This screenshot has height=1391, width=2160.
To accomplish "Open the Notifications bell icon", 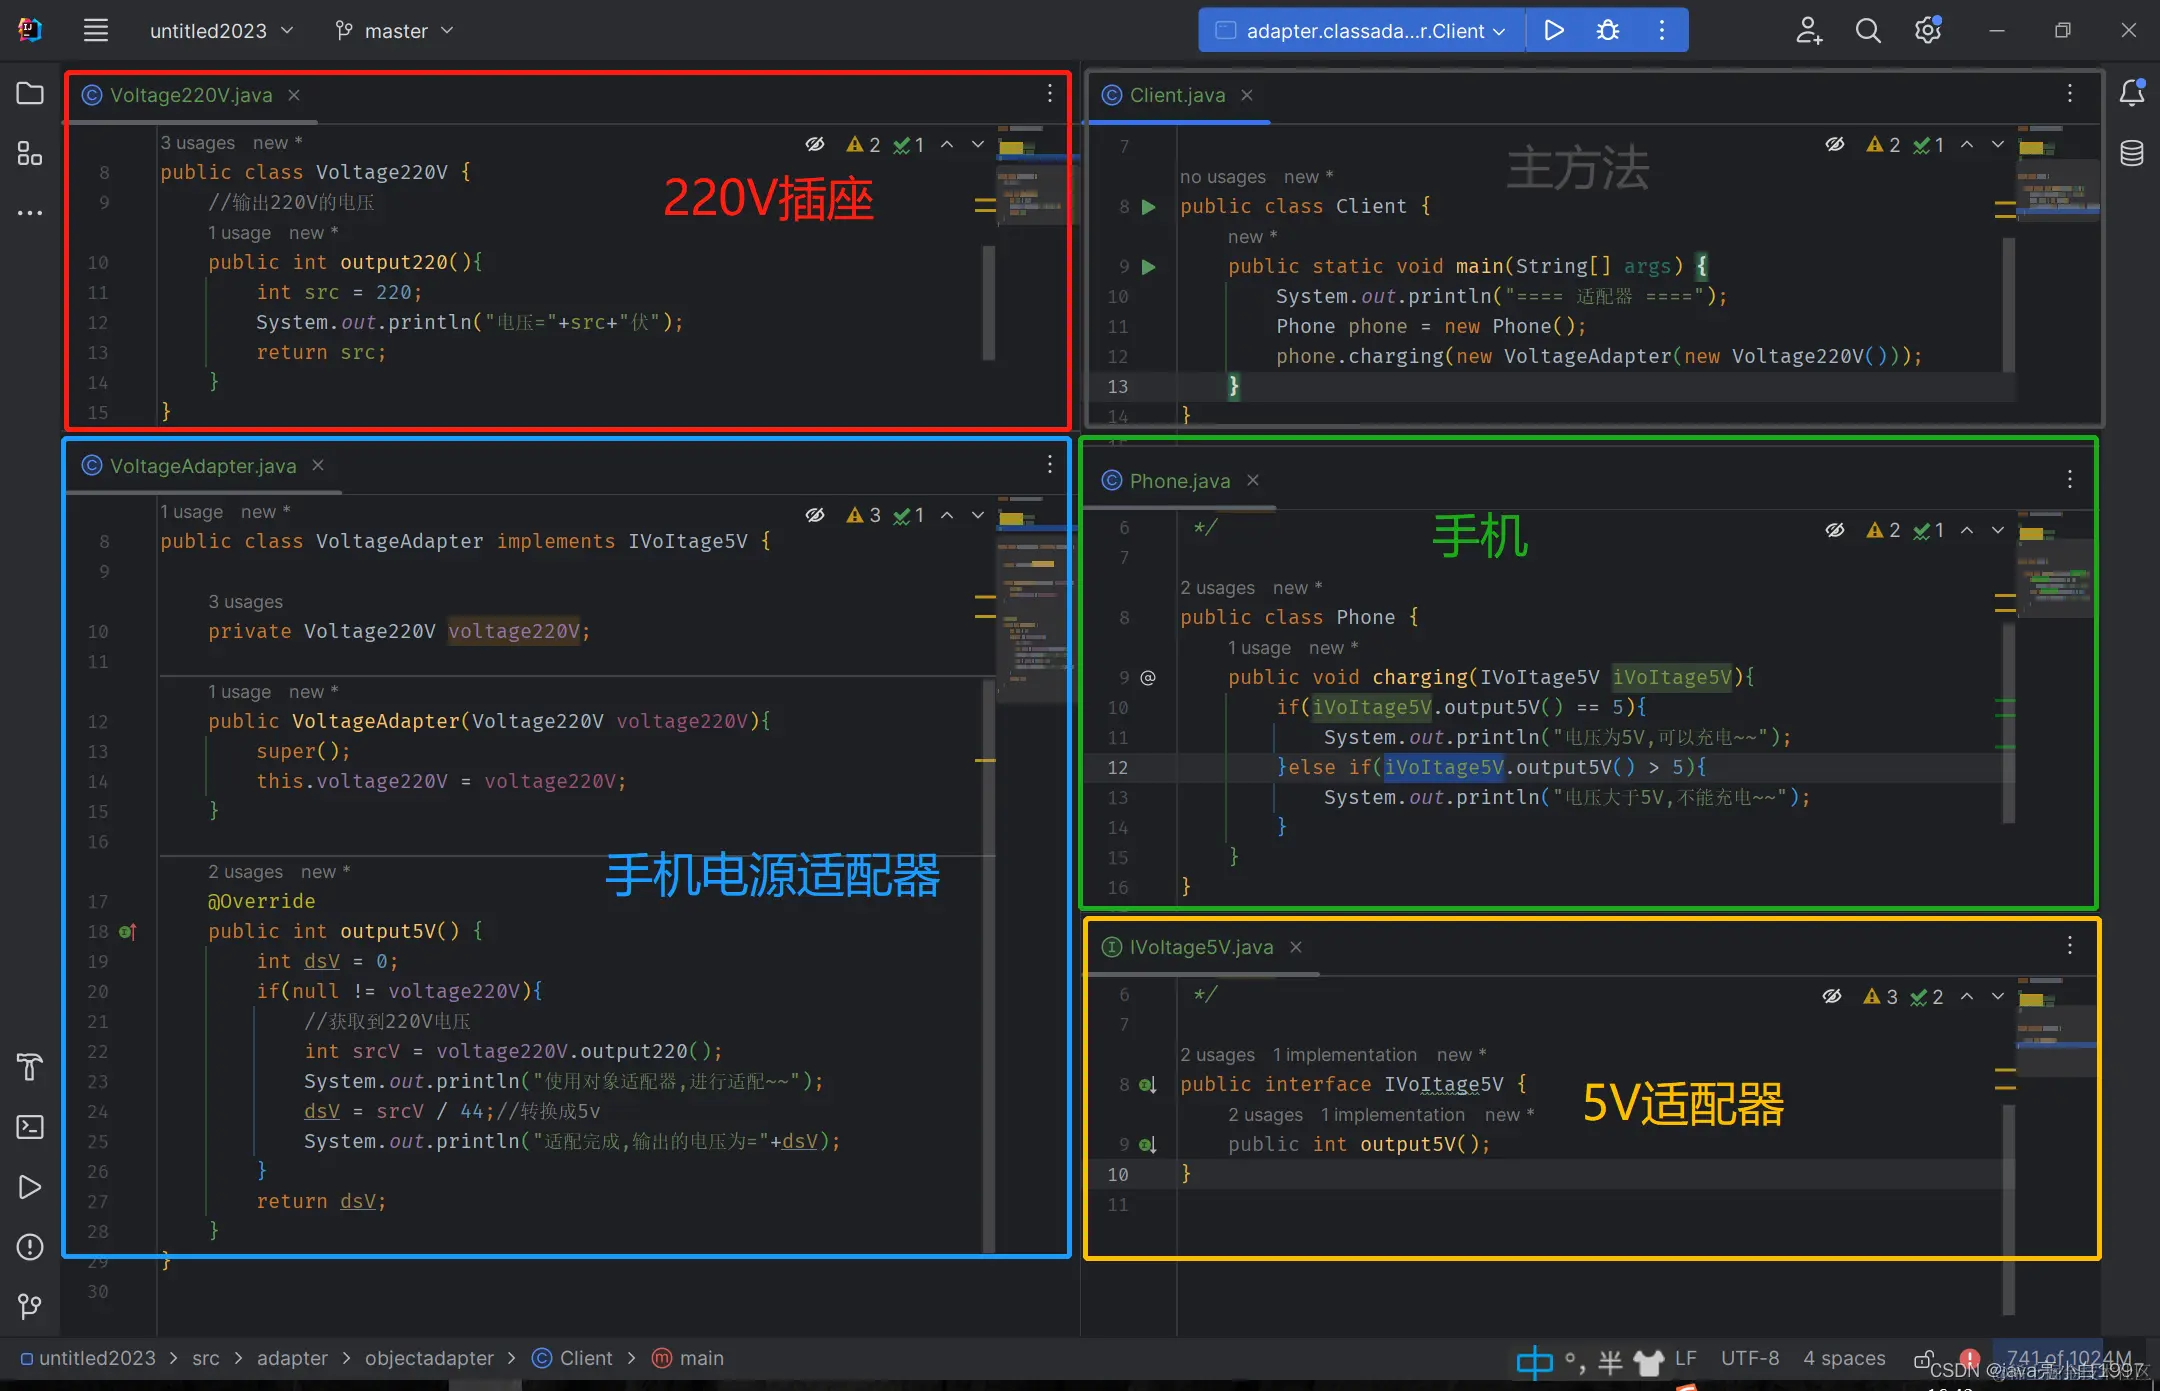I will tap(2132, 93).
